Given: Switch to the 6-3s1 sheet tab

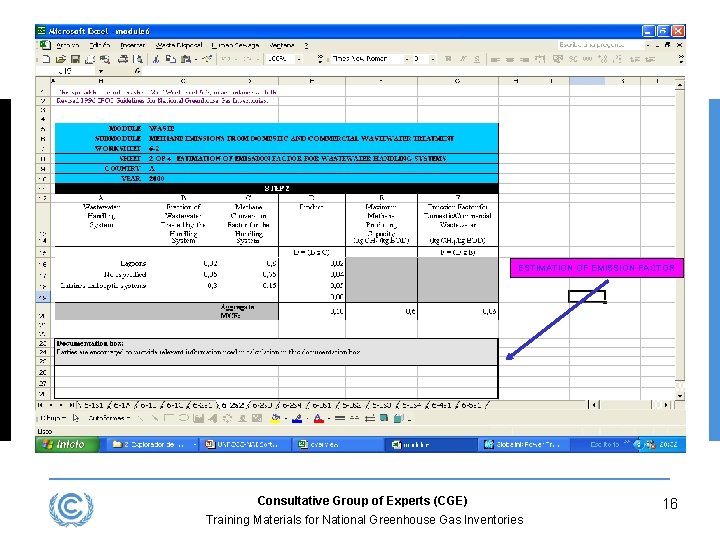Looking at the screenshot, I should [321, 405].
